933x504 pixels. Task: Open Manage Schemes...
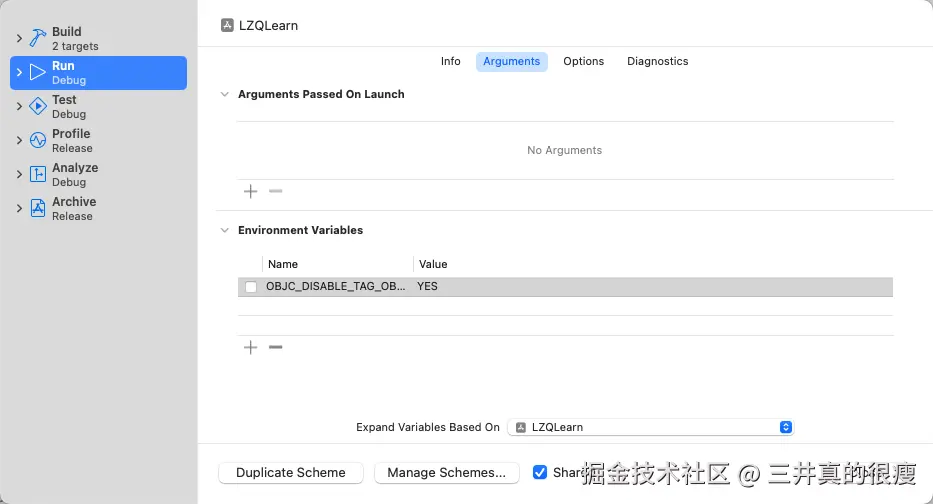point(447,472)
